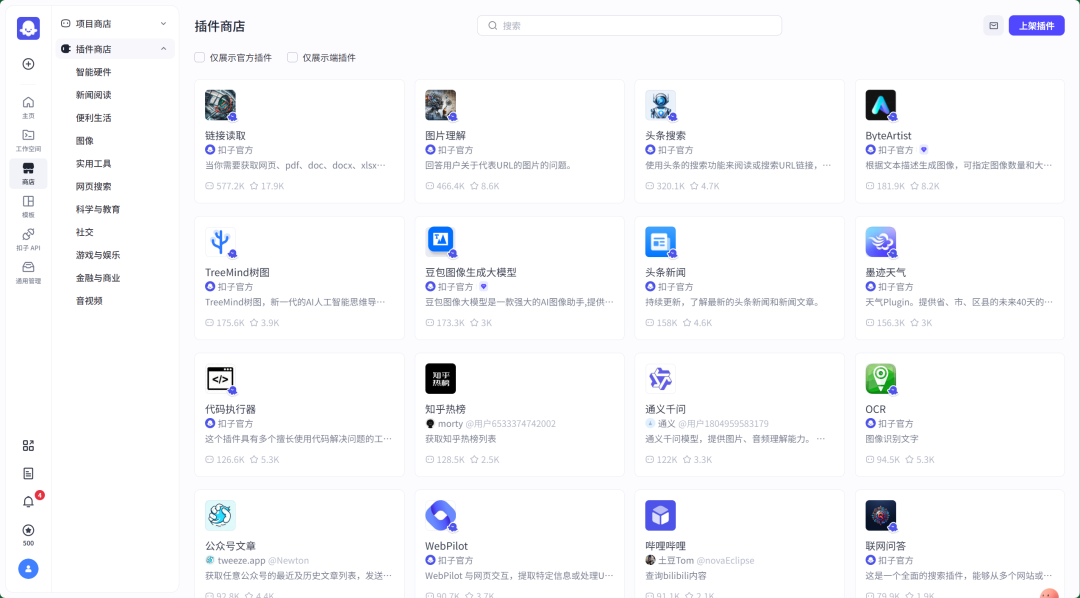Expand the 项目商店 dropdown
The width and height of the screenshot is (1080, 598).
(x=113, y=22)
